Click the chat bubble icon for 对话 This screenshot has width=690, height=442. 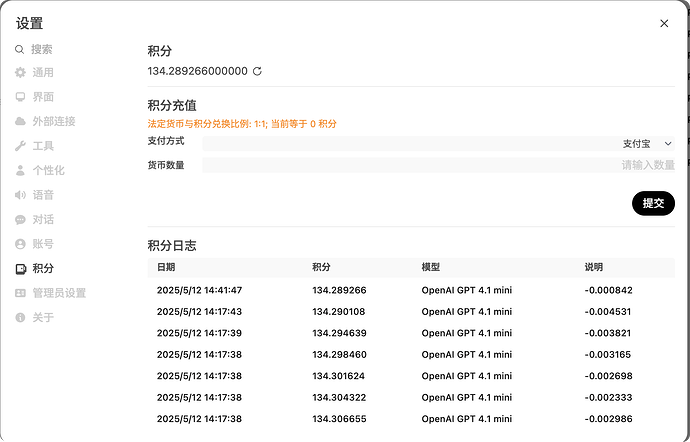pyautogui.click(x=20, y=219)
